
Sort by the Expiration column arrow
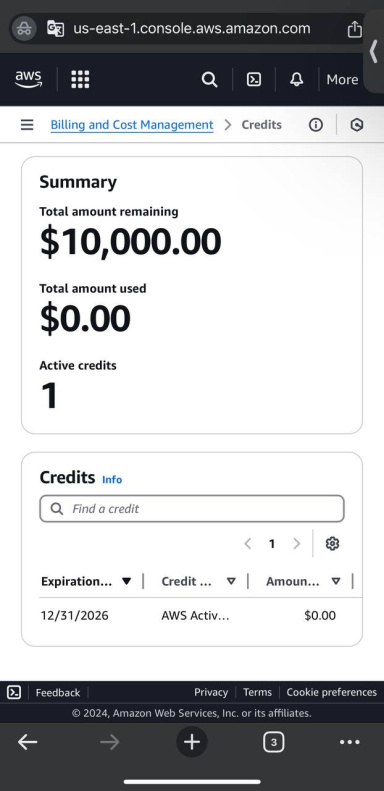click(x=127, y=581)
